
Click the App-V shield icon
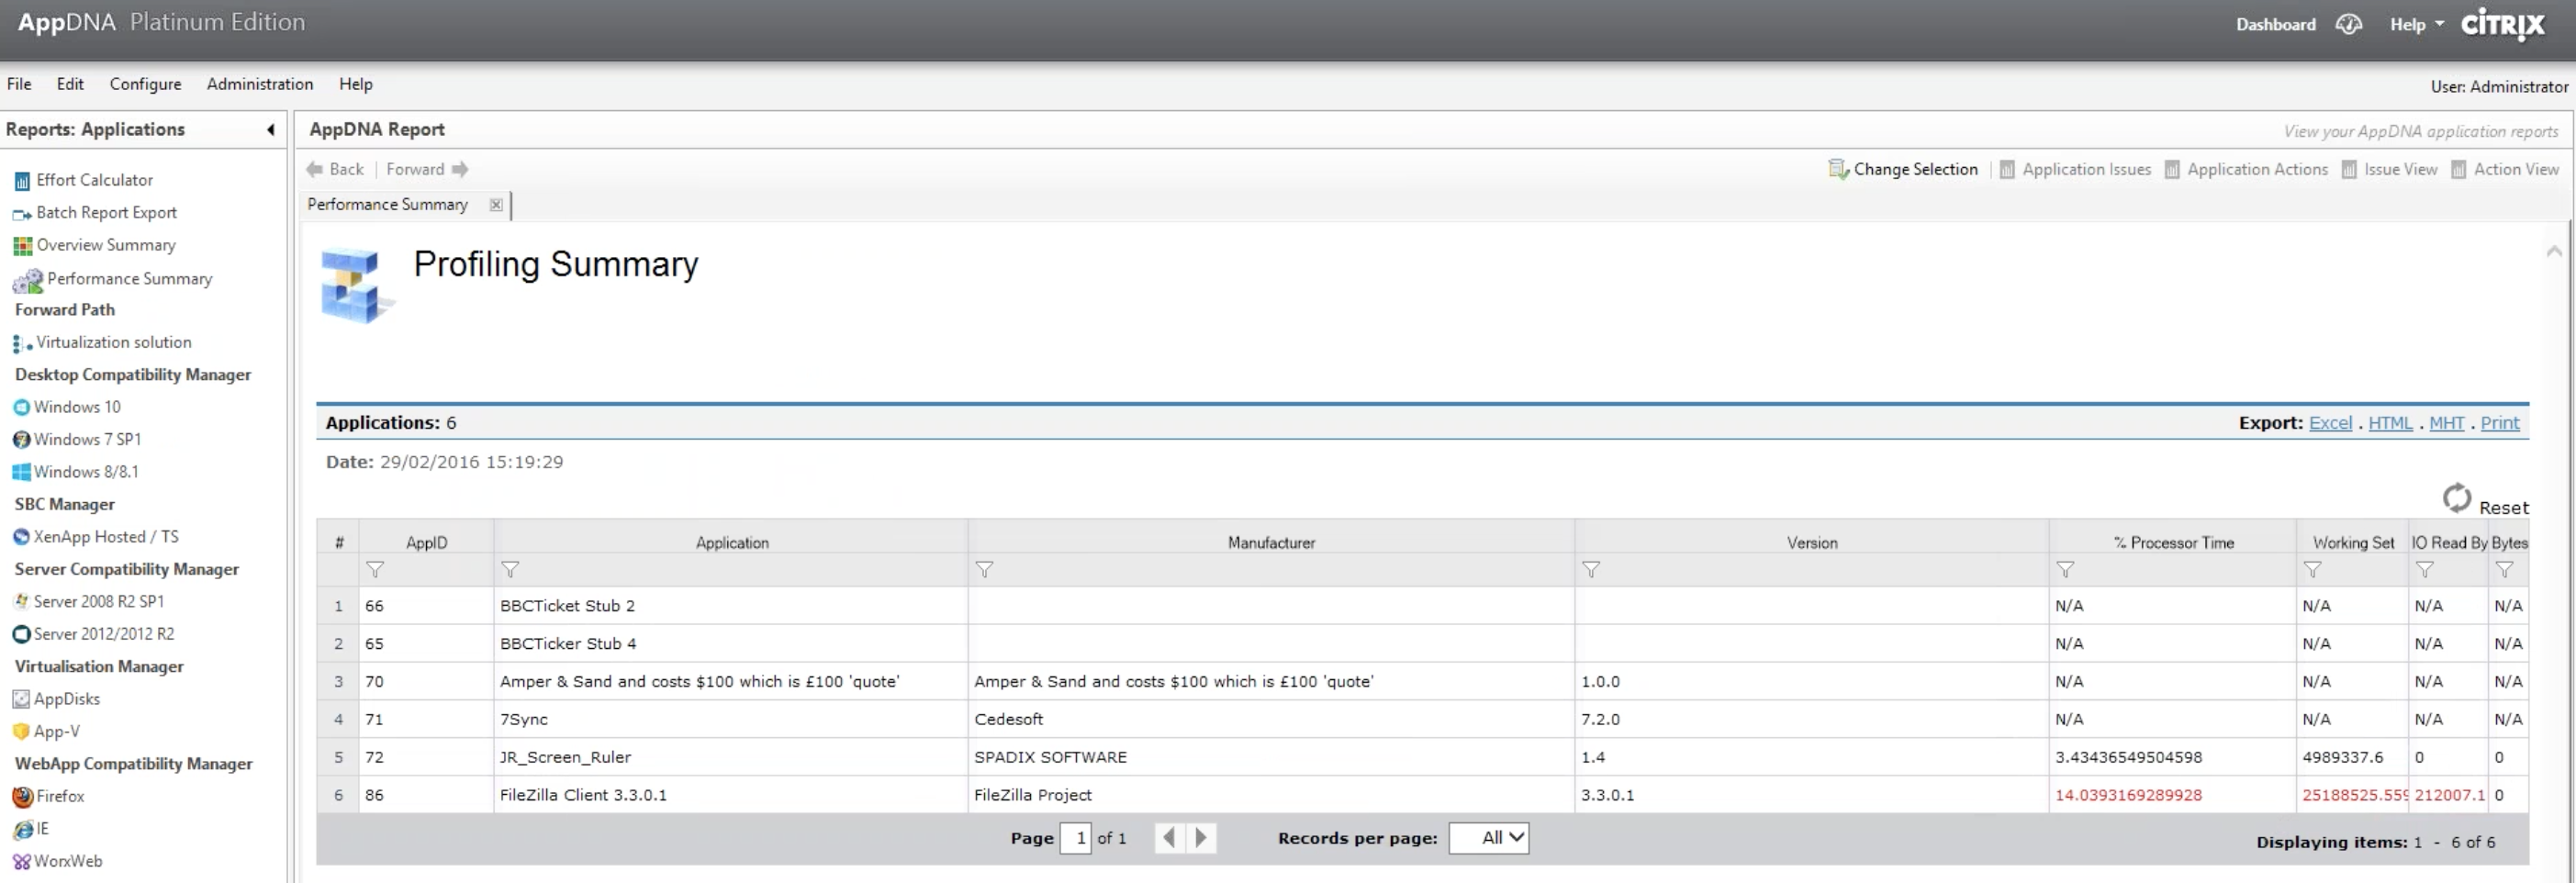pos(21,732)
